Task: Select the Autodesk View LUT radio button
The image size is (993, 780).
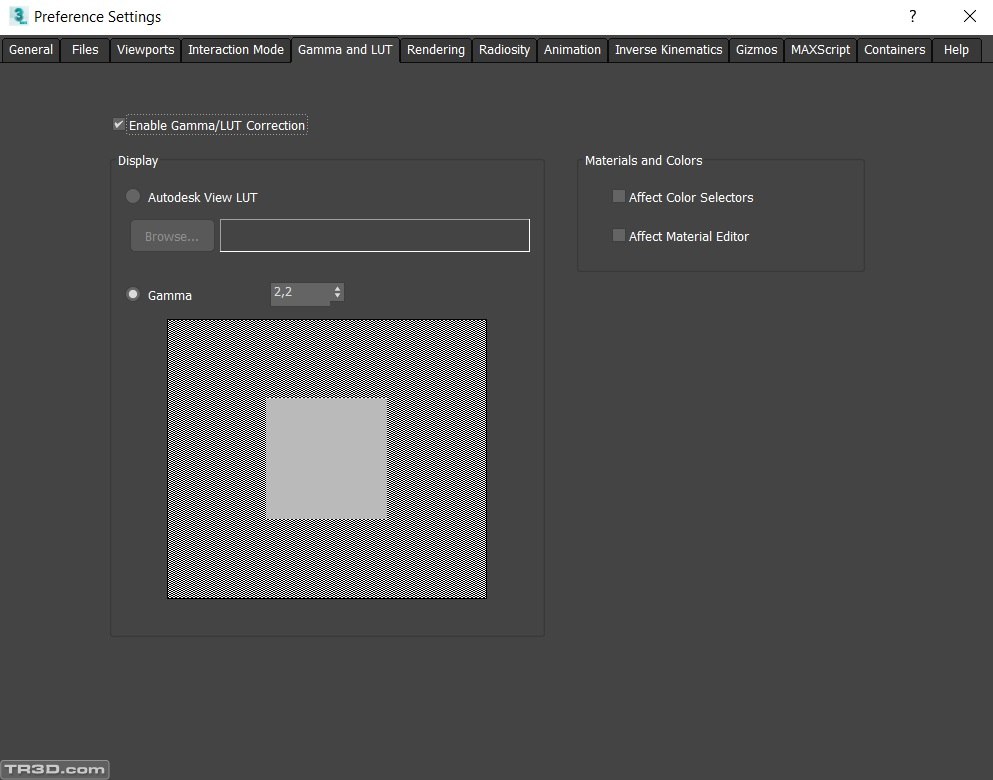Action: coord(133,197)
